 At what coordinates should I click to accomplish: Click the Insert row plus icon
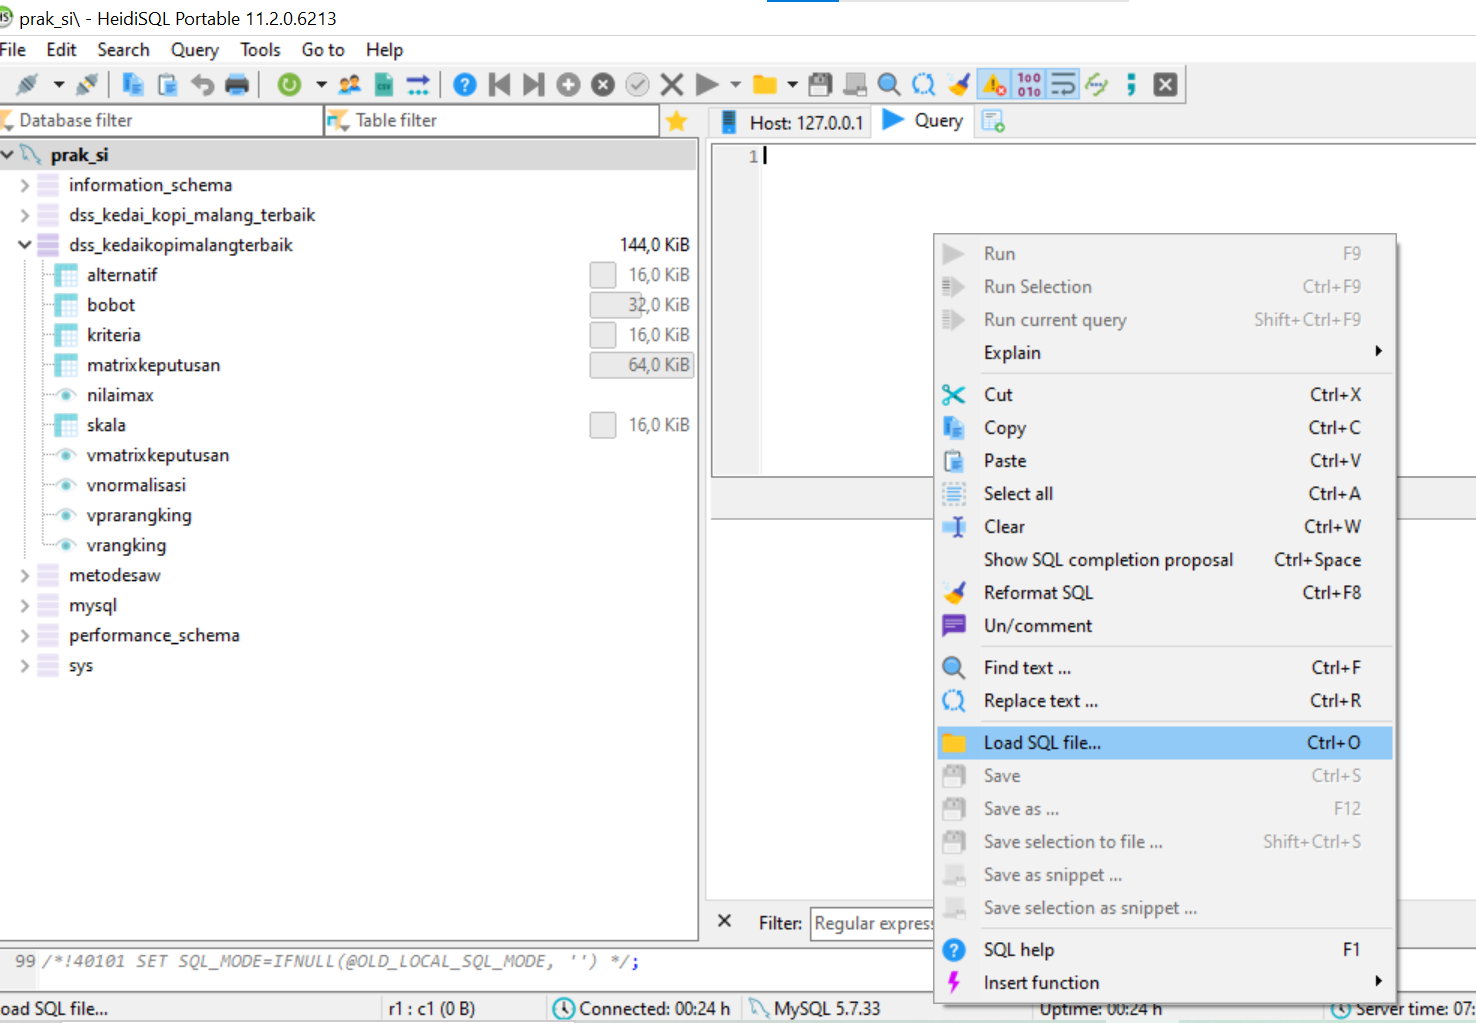(568, 85)
